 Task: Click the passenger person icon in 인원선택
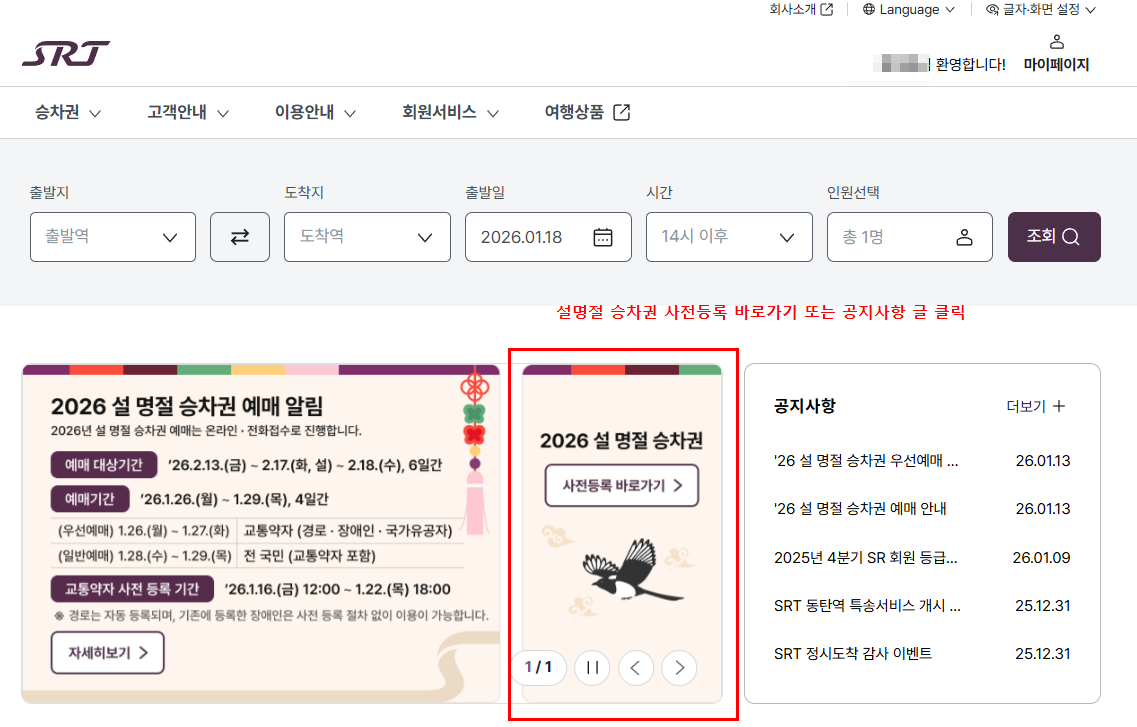click(964, 237)
